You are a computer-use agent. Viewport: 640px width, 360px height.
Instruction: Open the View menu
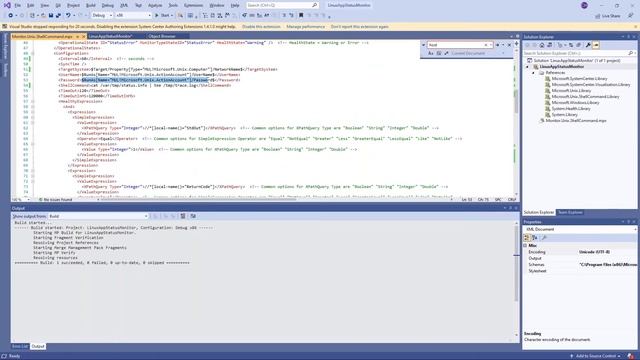[45, 5]
